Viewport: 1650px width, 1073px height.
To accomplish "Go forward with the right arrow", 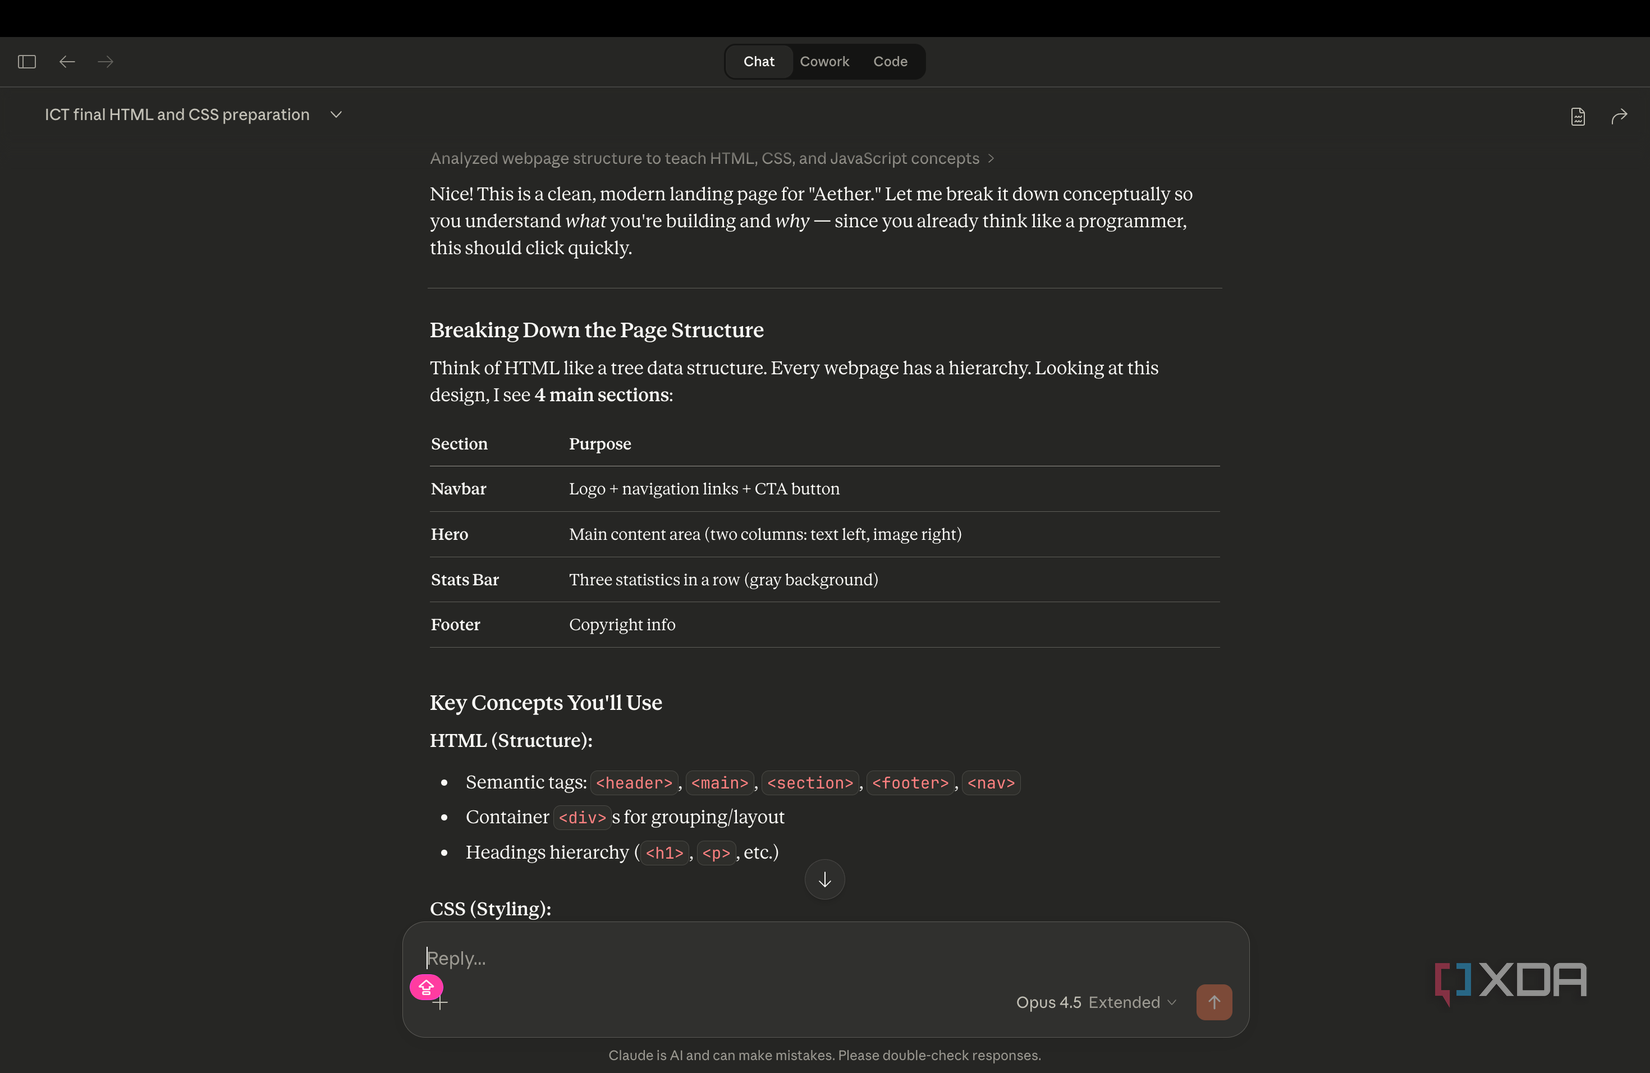I will [x=106, y=62].
